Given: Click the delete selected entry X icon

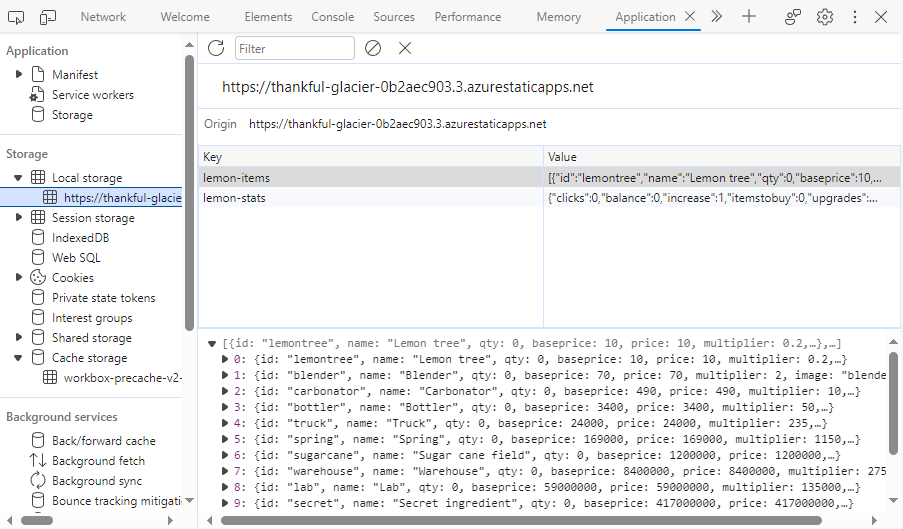Looking at the screenshot, I should (x=405, y=48).
